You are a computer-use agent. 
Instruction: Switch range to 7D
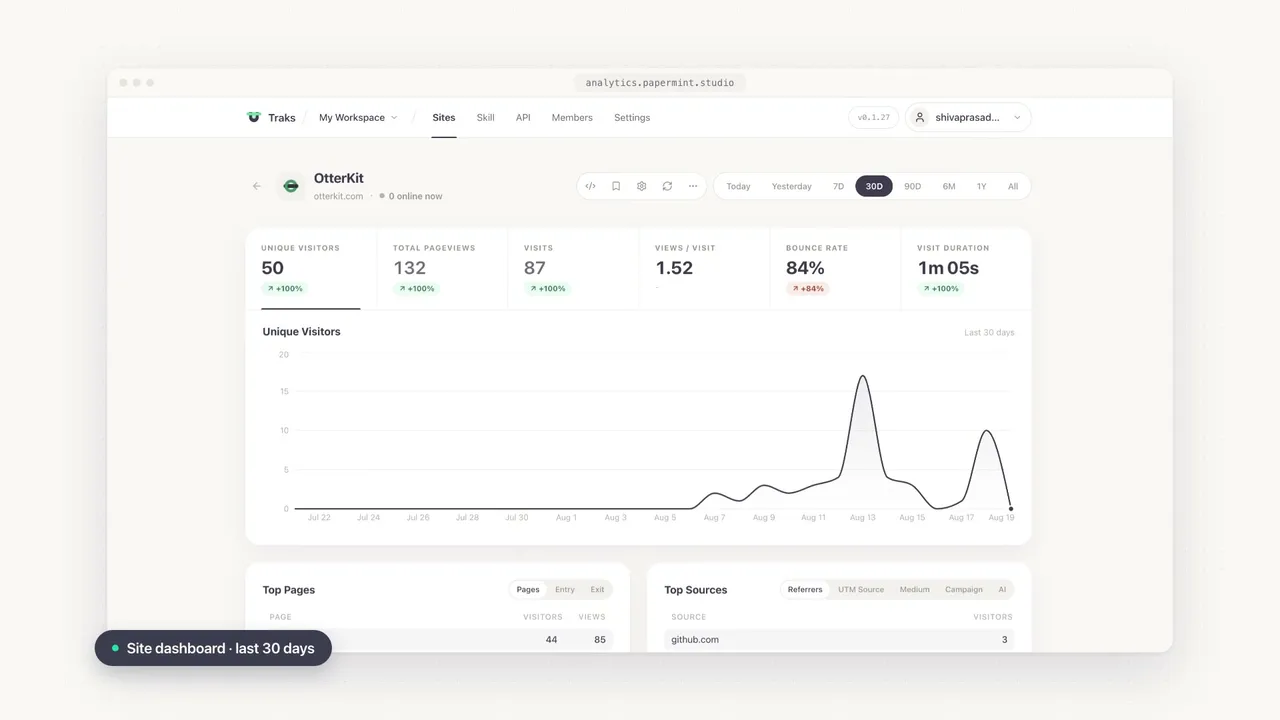point(838,186)
